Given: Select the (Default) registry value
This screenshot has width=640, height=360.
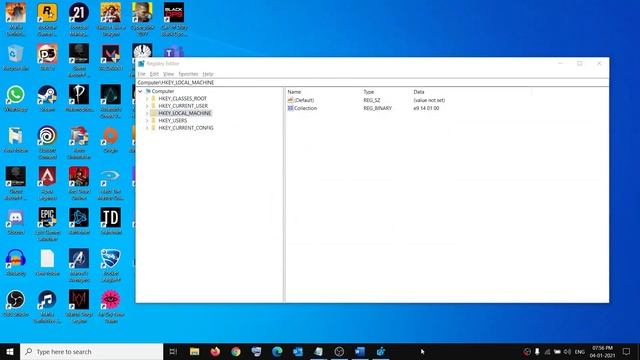Looking at the screenshot, I should point(304,100).
